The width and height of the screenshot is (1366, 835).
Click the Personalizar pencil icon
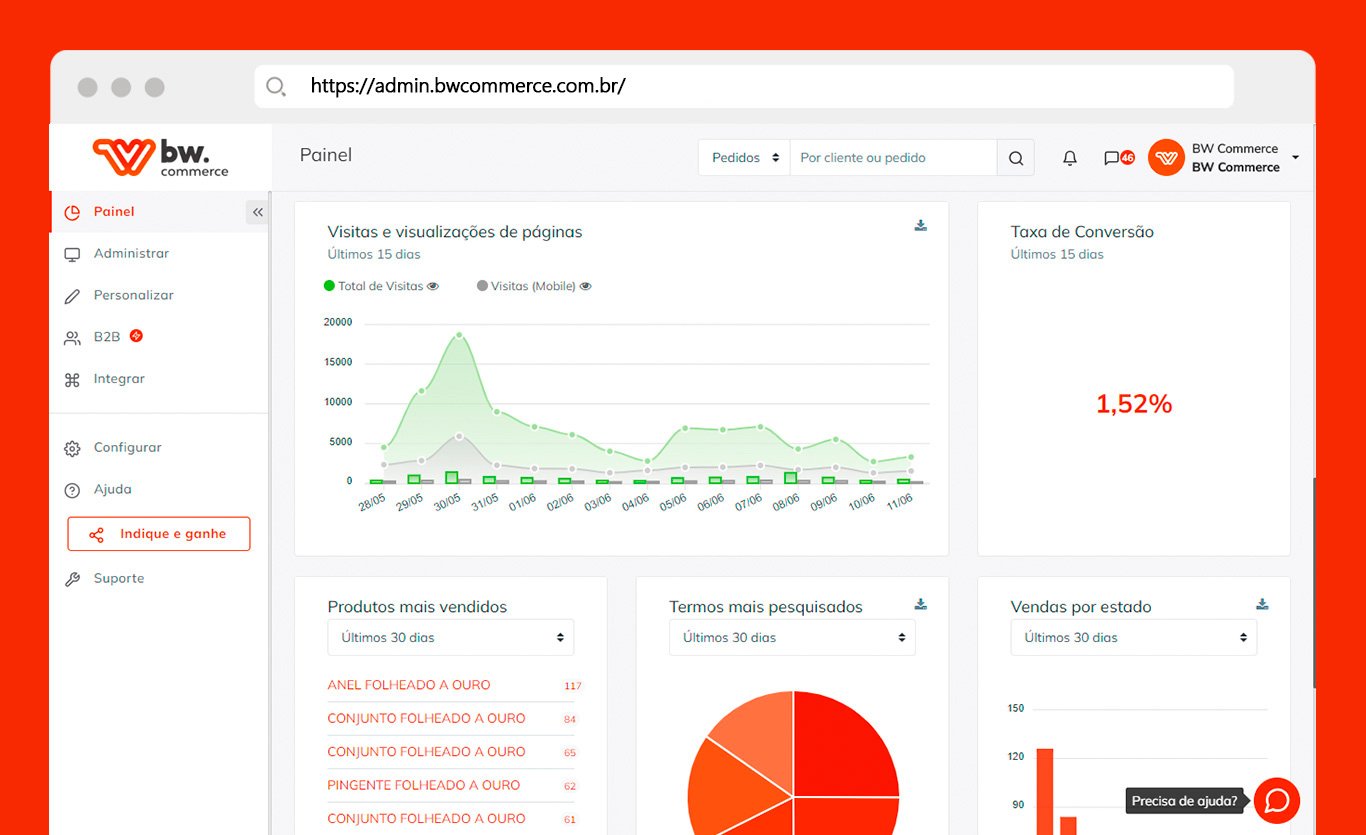click(x=72, y=296)
